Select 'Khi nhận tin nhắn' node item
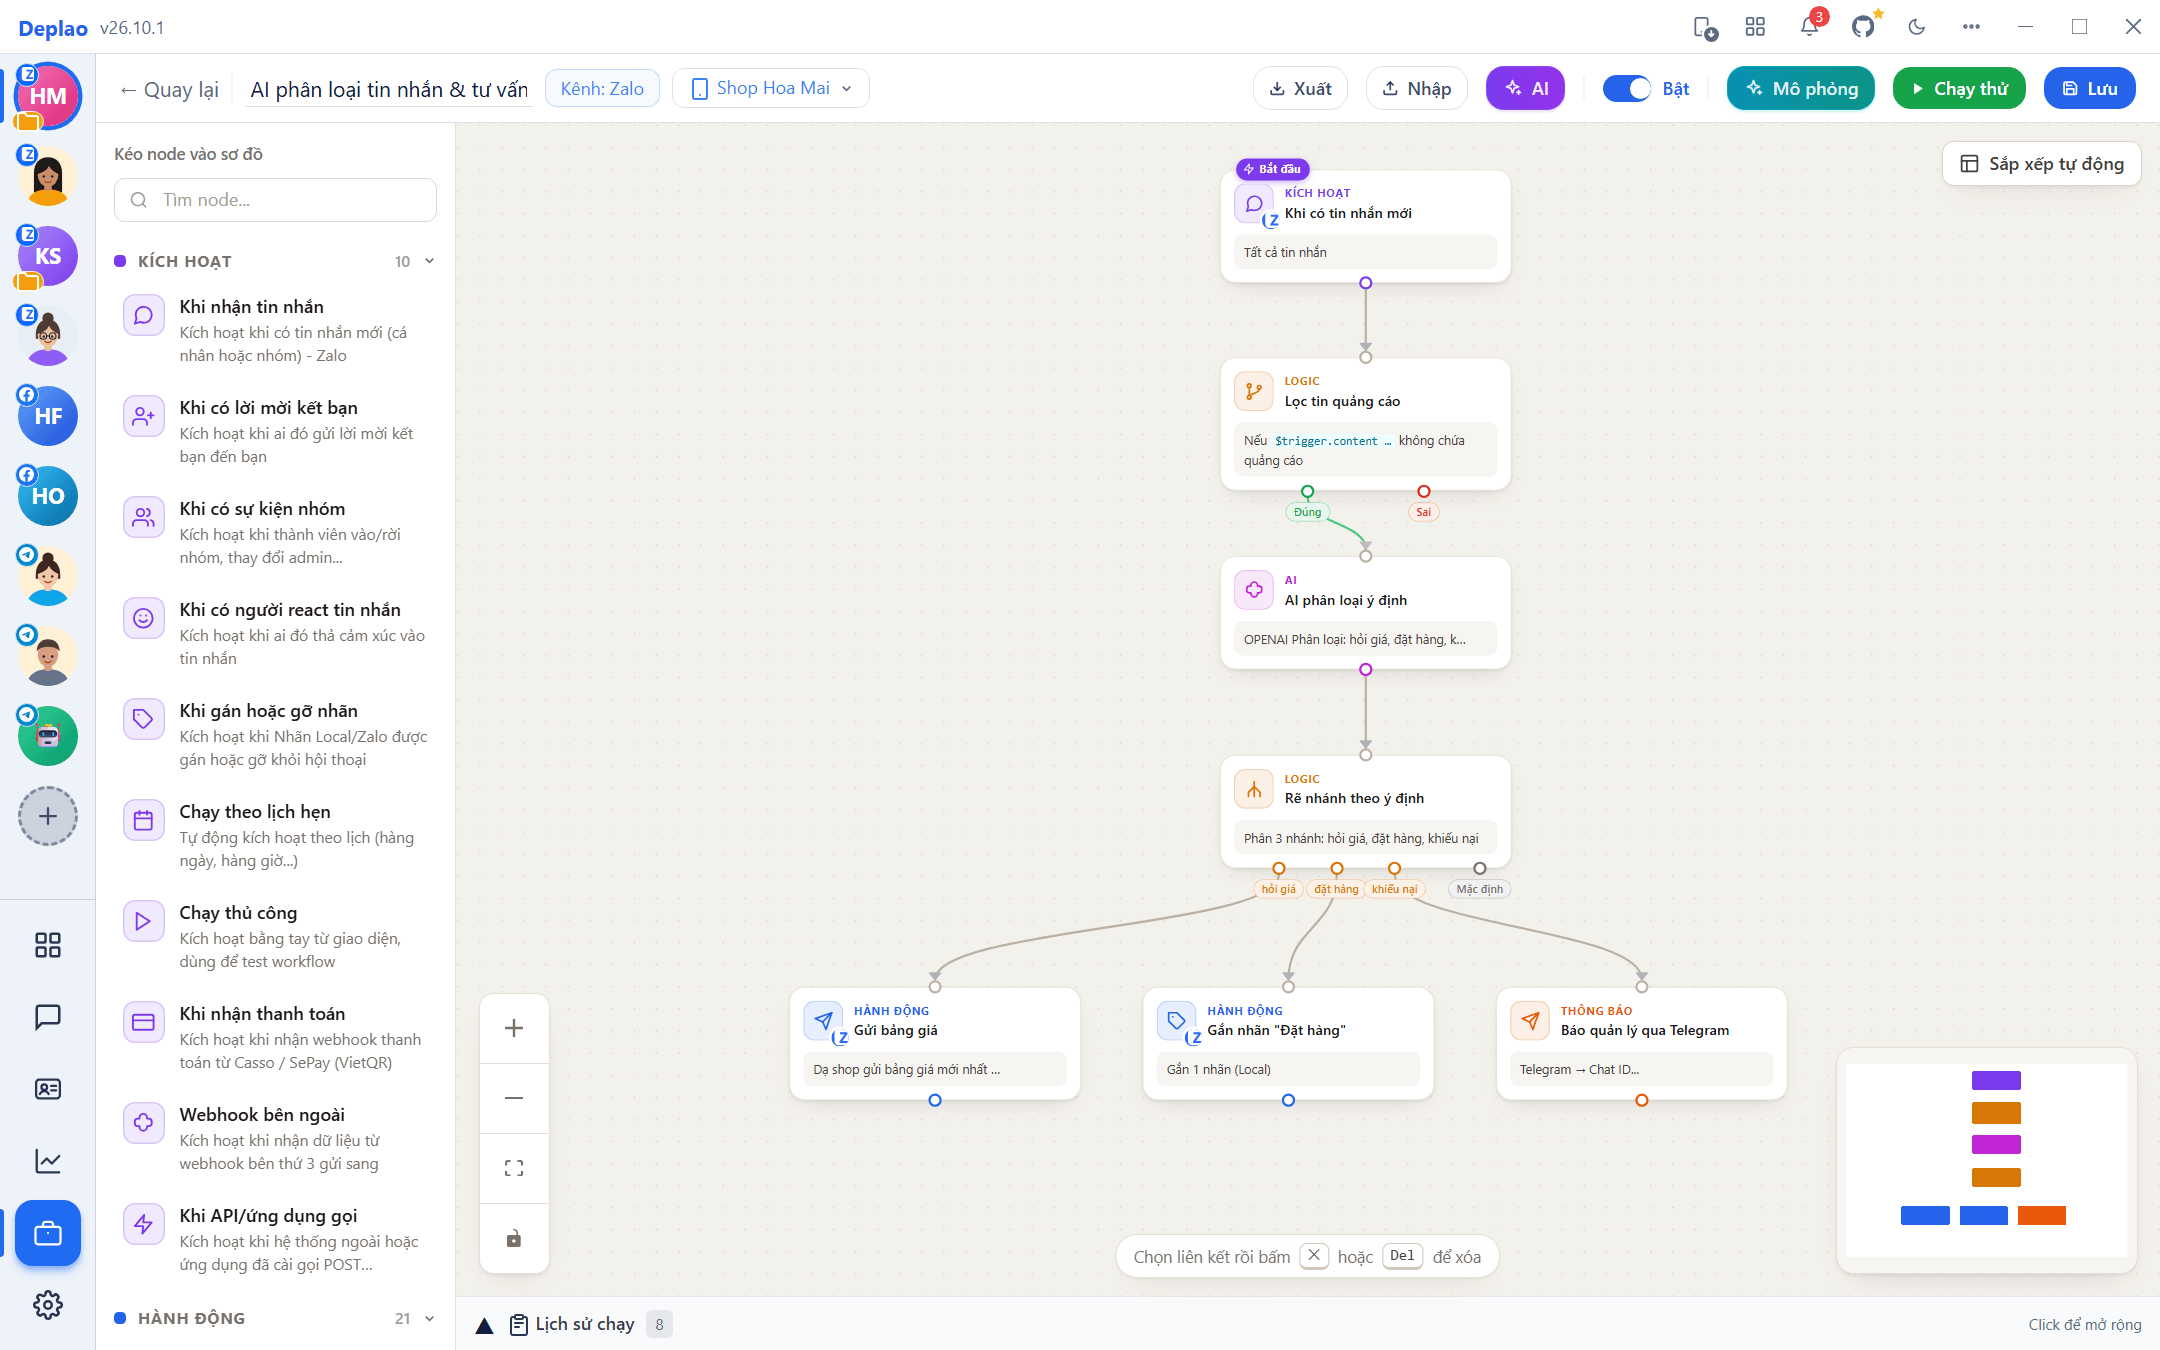Screen dimensions: 2160x1350 (275, 331)
